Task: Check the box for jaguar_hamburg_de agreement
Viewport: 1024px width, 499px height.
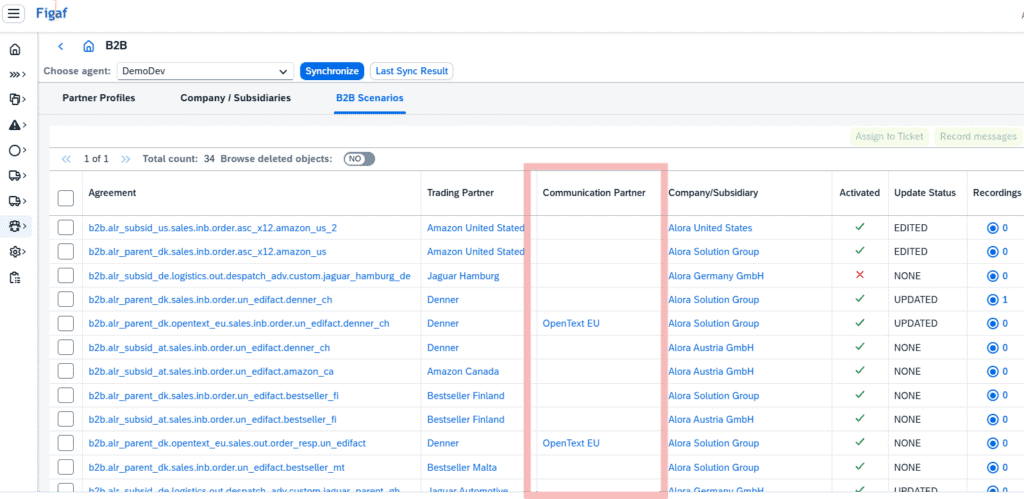Action: (65, 276)
